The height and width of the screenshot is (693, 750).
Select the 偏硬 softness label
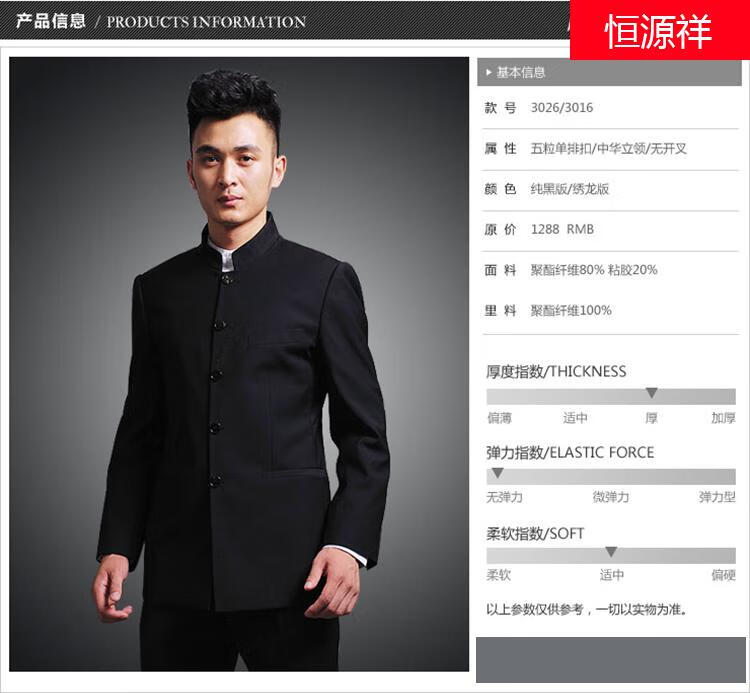click(723, 574)
